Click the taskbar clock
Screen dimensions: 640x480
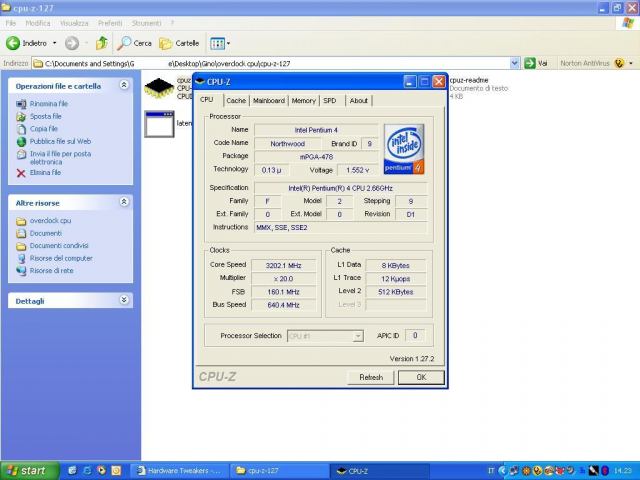[622, 471]
